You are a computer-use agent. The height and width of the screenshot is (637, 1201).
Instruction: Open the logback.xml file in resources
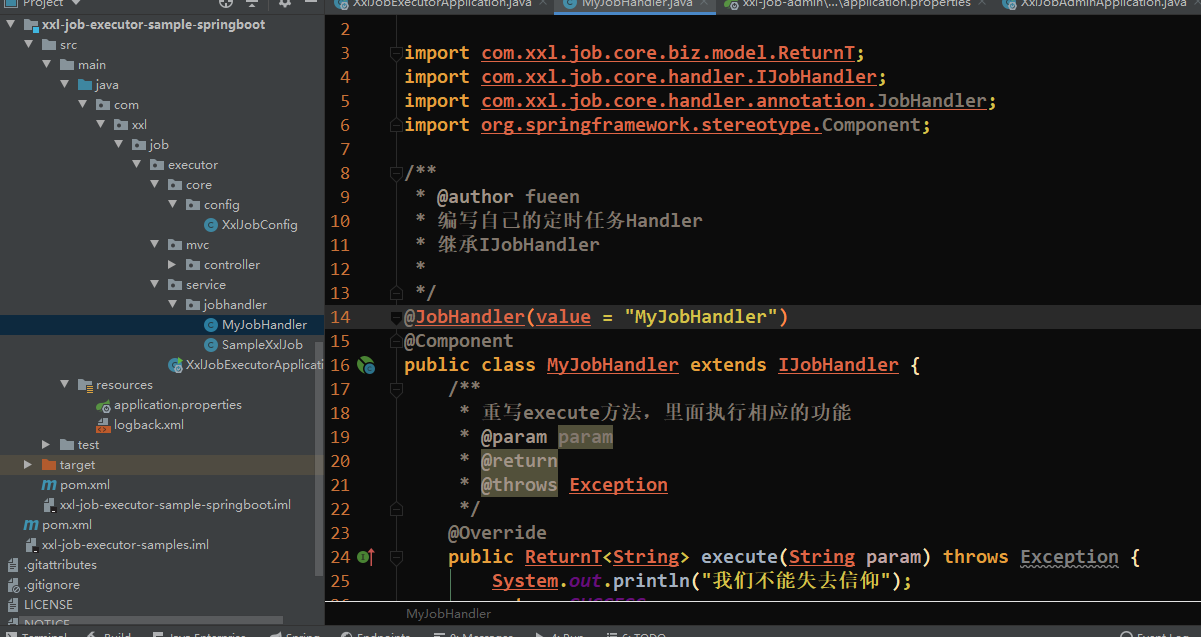click(x=148, y=425)
